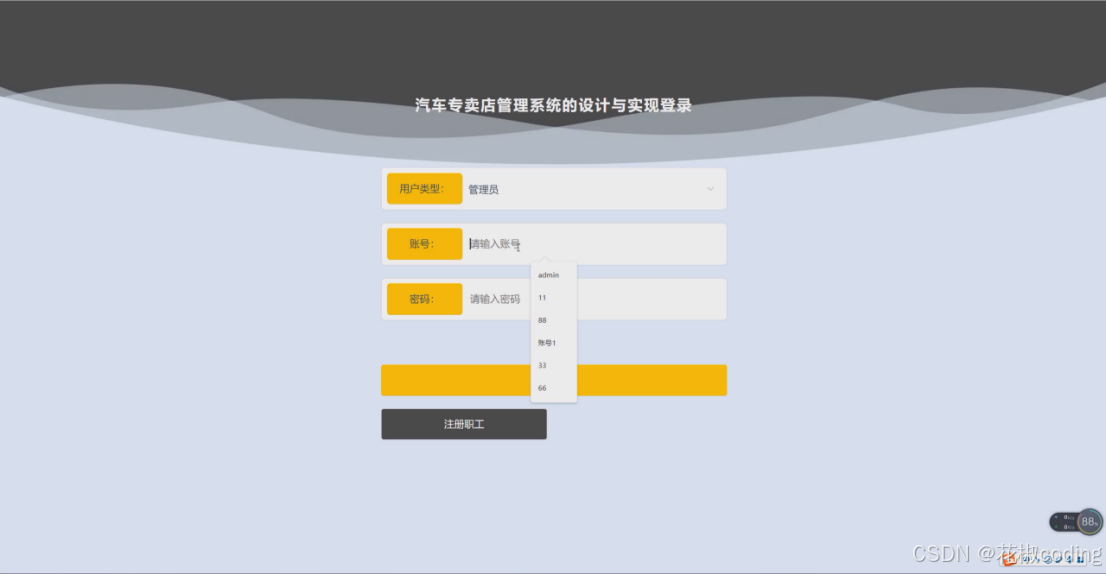Choose '66' from the account suggestions
Screen dimensions: 1106x574
click(x=554, y=388)
